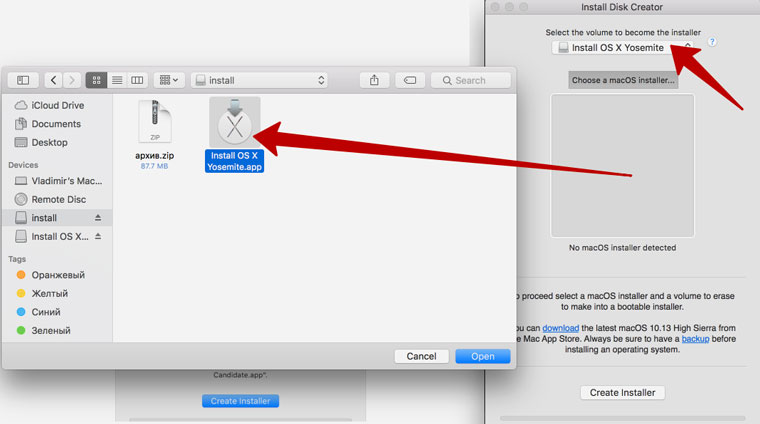
Task: Switch to column view
Action: [137, 80]
